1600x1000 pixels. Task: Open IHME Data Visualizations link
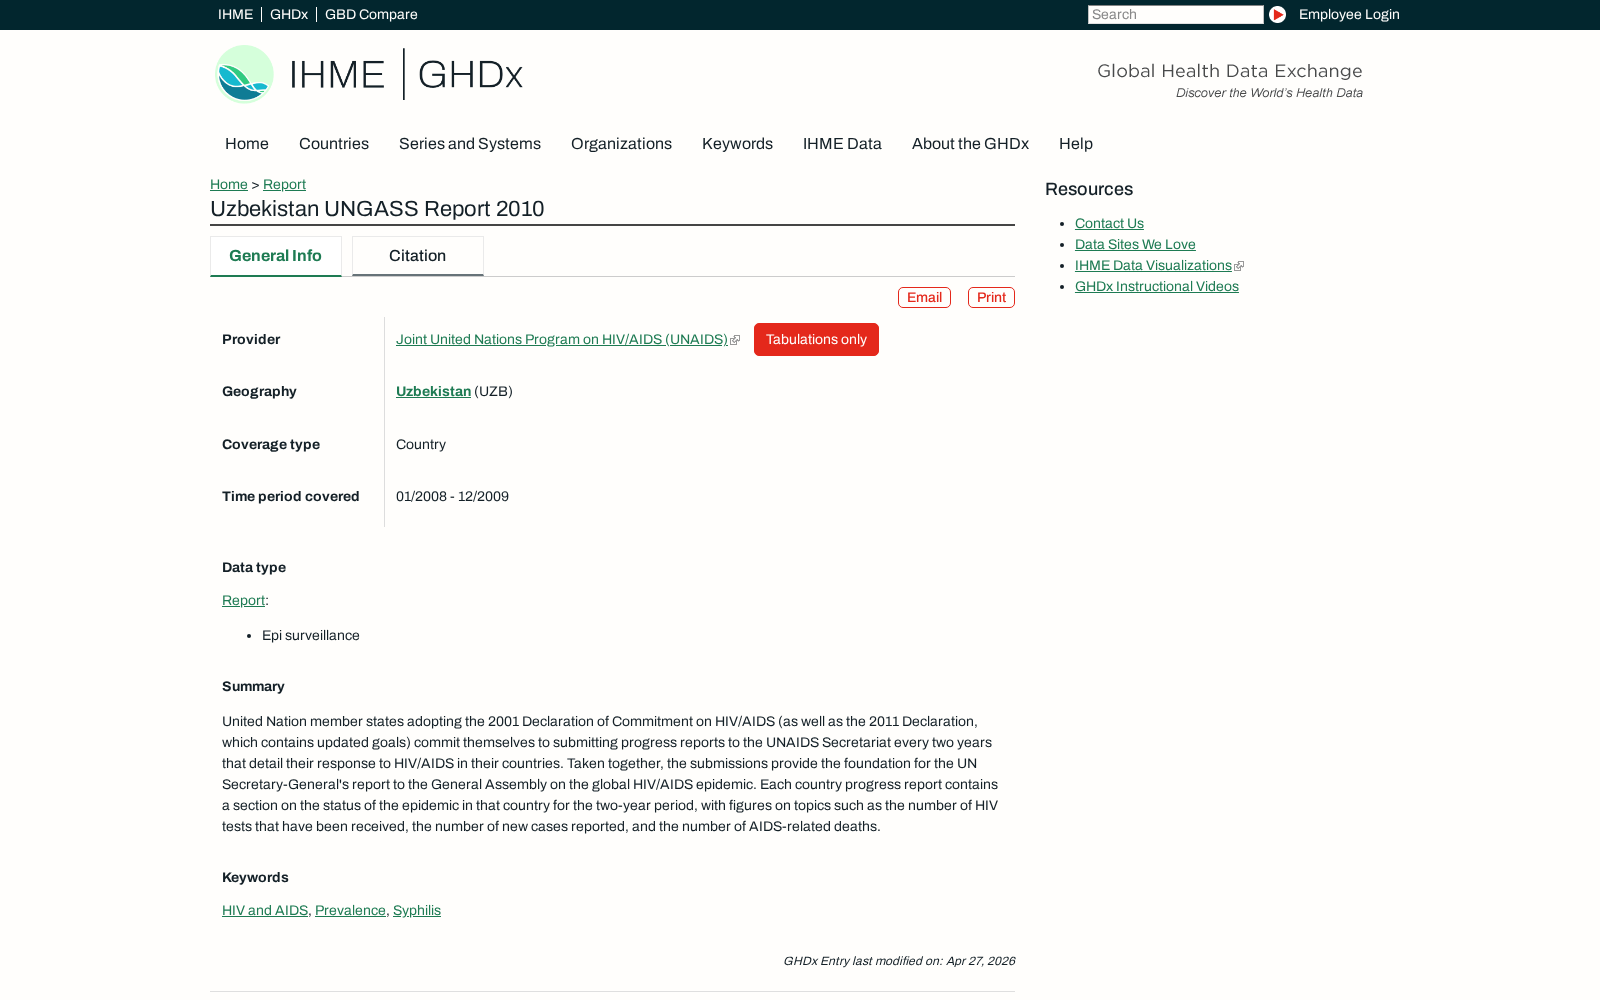coord(1153,265)
